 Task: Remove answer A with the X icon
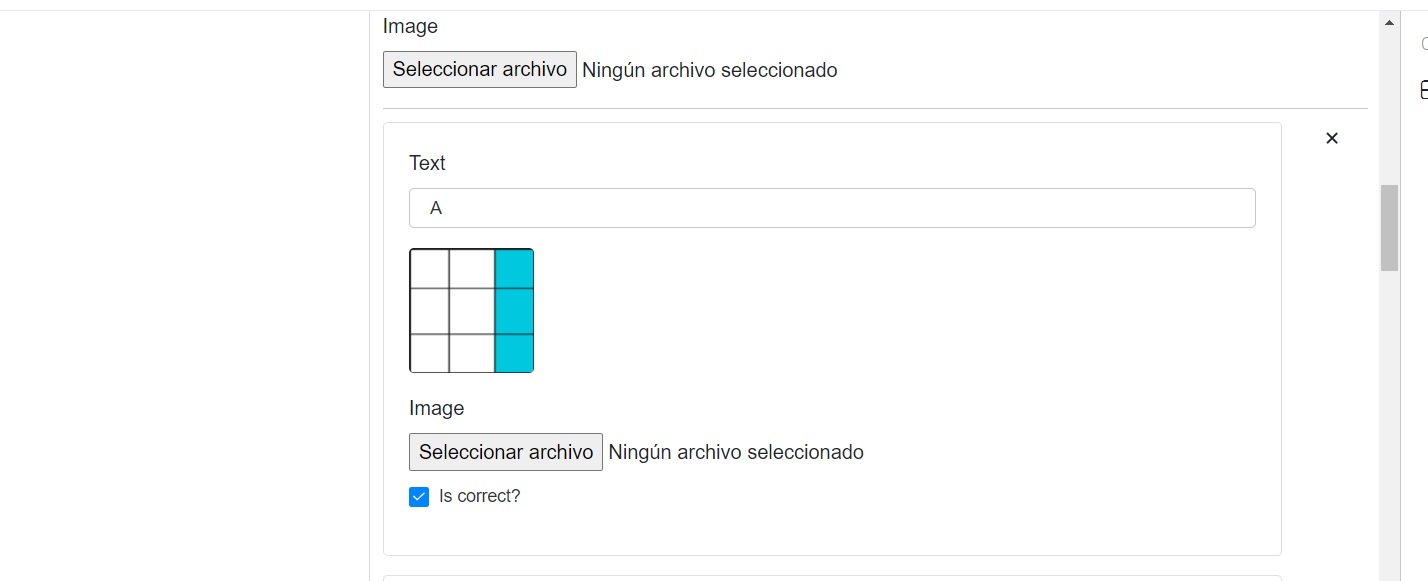[x=1331, y=139]
